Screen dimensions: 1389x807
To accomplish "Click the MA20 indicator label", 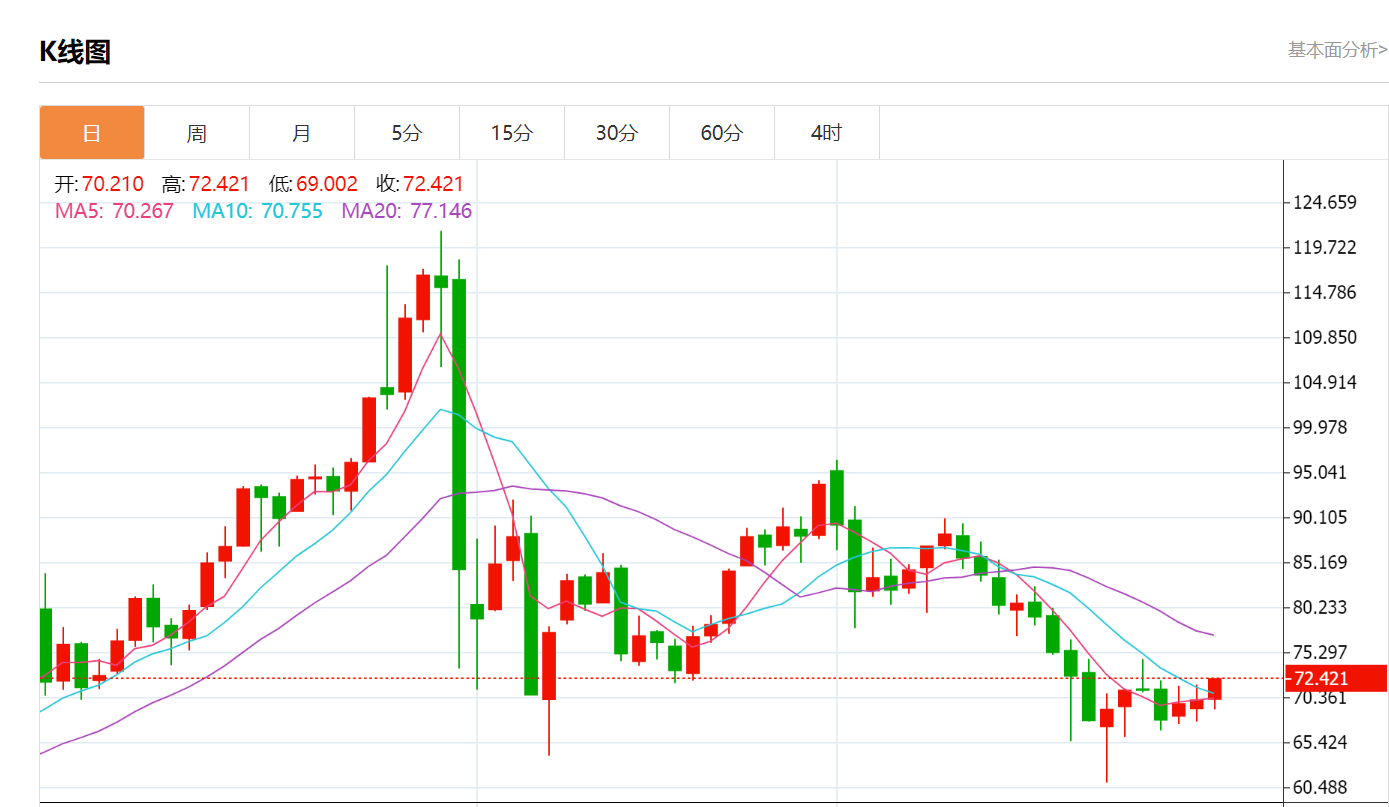I will coord(406,211).
